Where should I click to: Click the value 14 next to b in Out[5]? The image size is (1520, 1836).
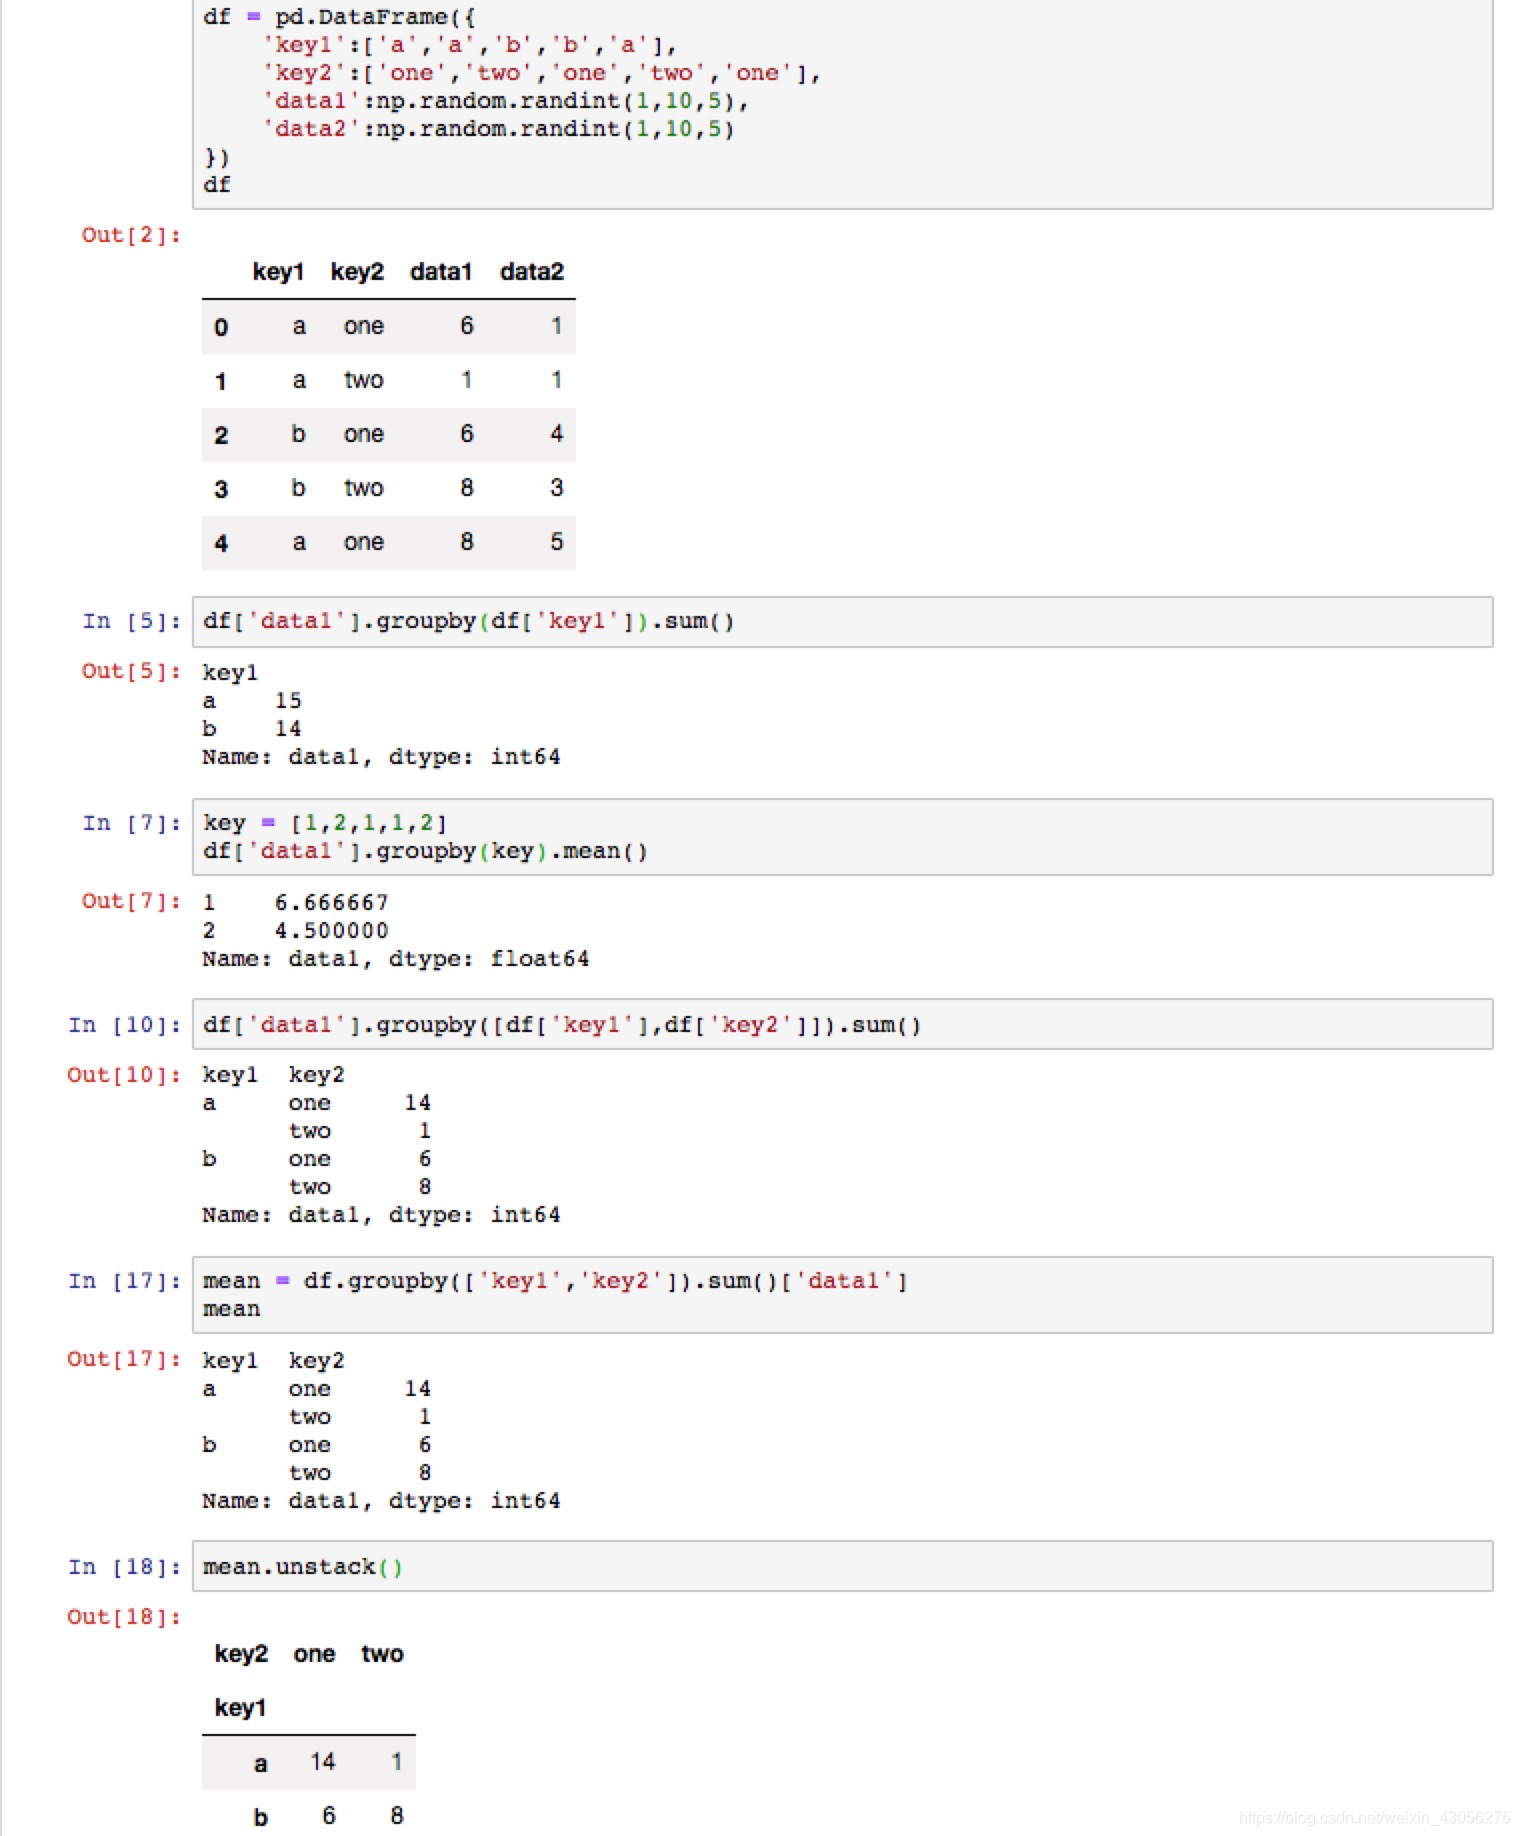[288, 729]
